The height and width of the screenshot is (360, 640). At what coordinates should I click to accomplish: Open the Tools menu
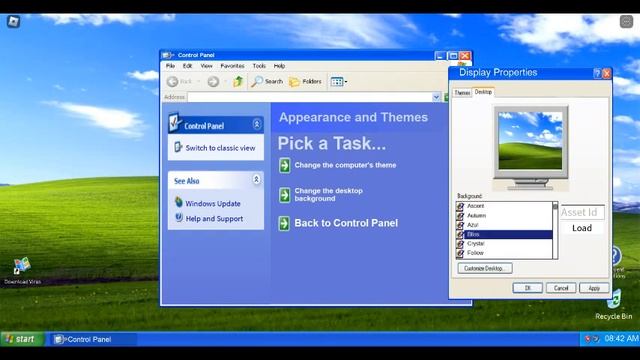click(x=259, y=66)
